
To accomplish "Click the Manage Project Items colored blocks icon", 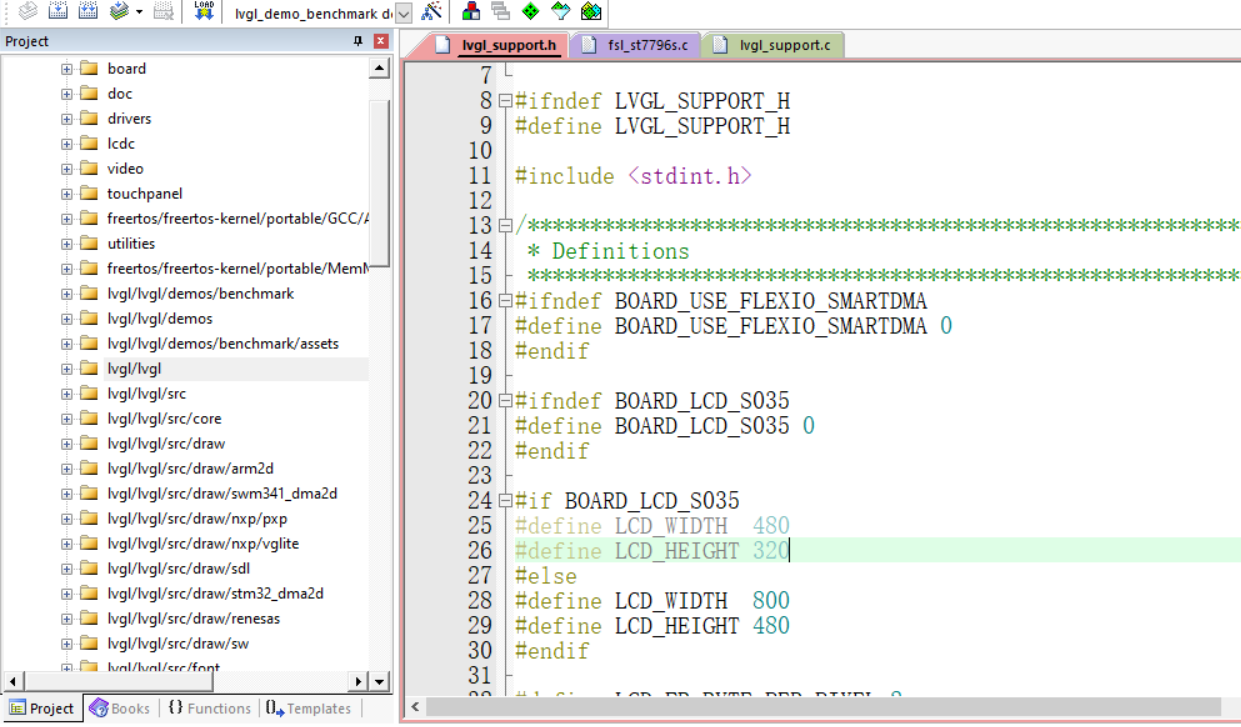I will [x=470, y=11].
